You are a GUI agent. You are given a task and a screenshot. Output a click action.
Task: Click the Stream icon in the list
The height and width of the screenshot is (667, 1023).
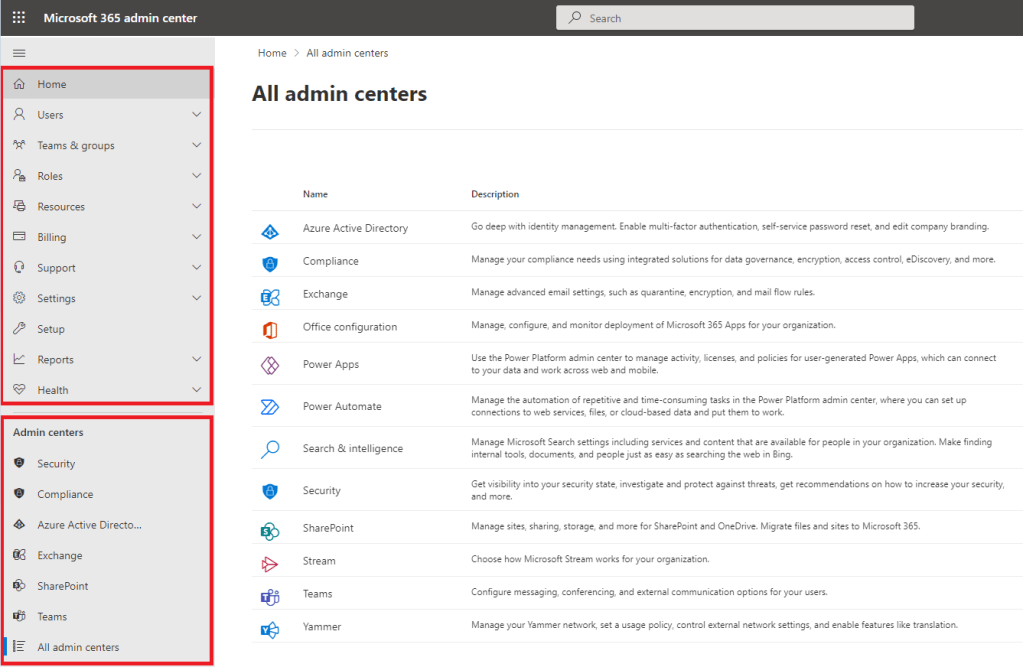[x=269, y=562]
